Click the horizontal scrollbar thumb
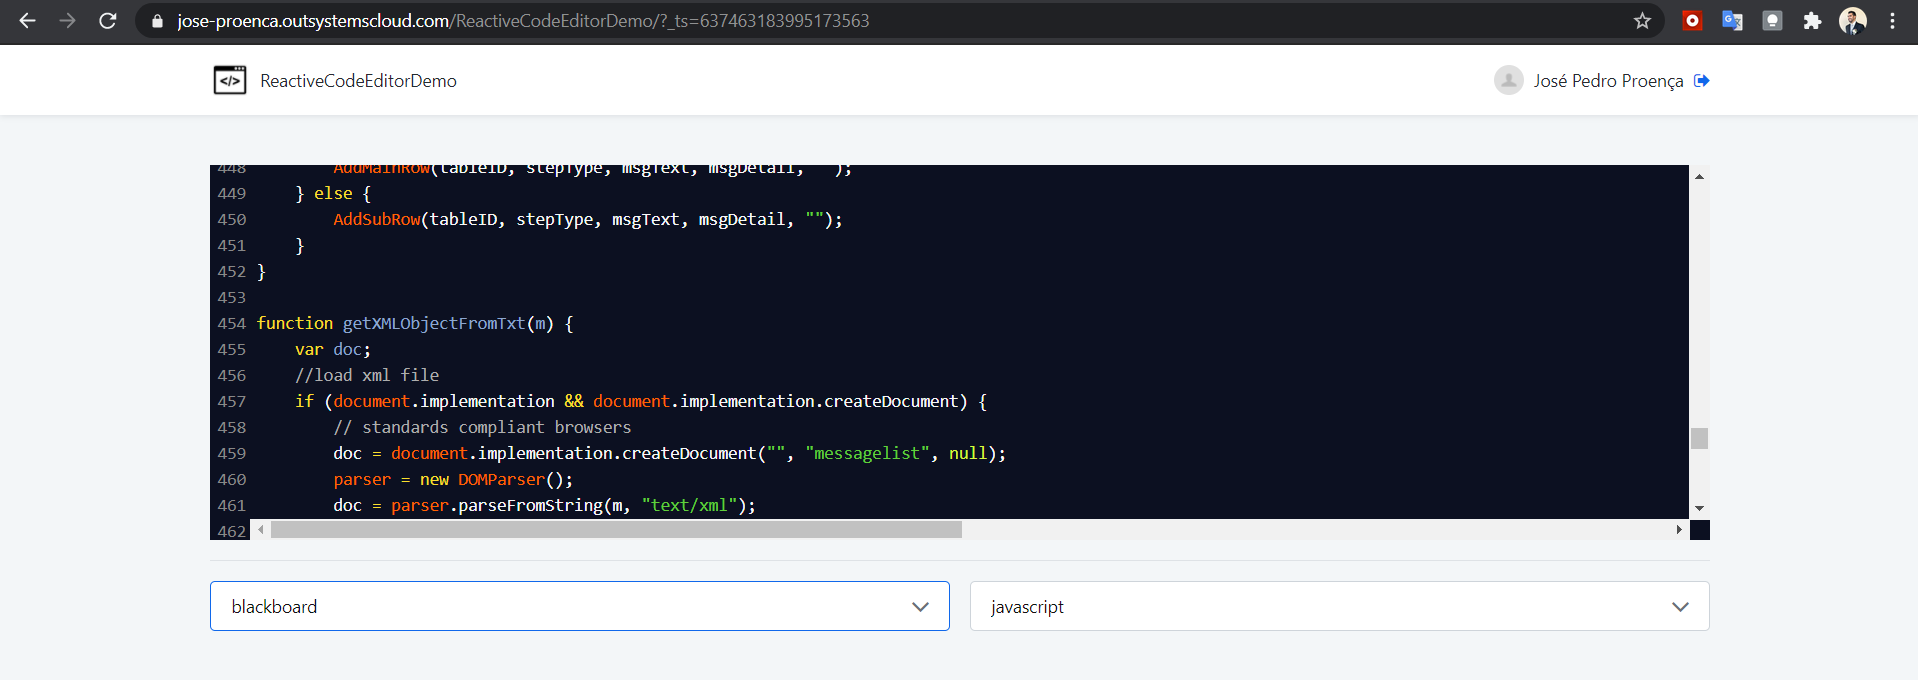The height and width of the screenshot is (680, 1918). click(x=616, y=529)
